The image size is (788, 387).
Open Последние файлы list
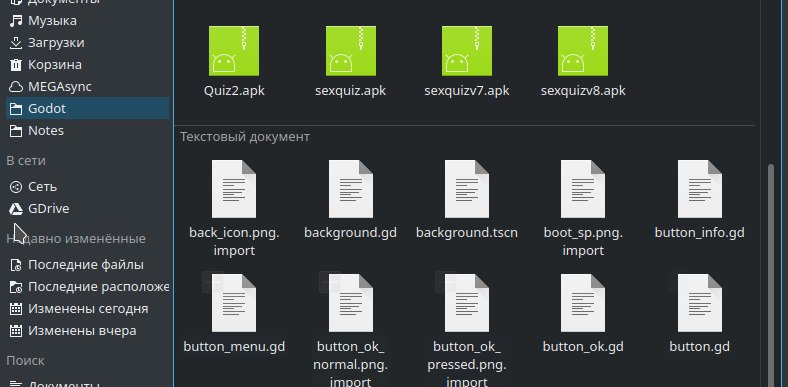pos(87,265)
